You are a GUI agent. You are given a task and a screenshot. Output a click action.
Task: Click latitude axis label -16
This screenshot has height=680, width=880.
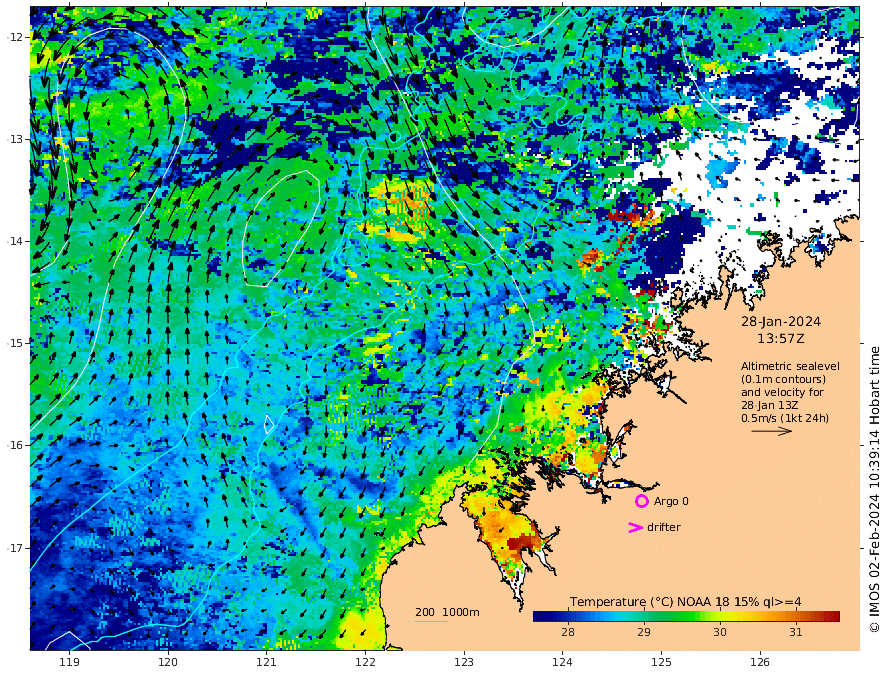(x=15, y=445)
